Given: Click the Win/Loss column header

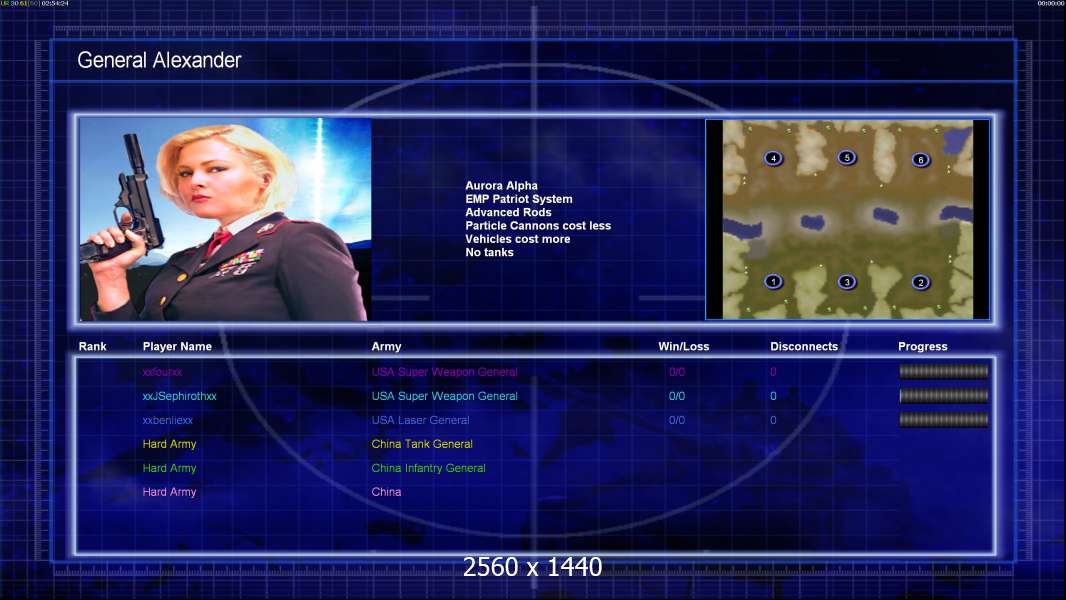Looking at the screenshot, I should pos(683,347).
